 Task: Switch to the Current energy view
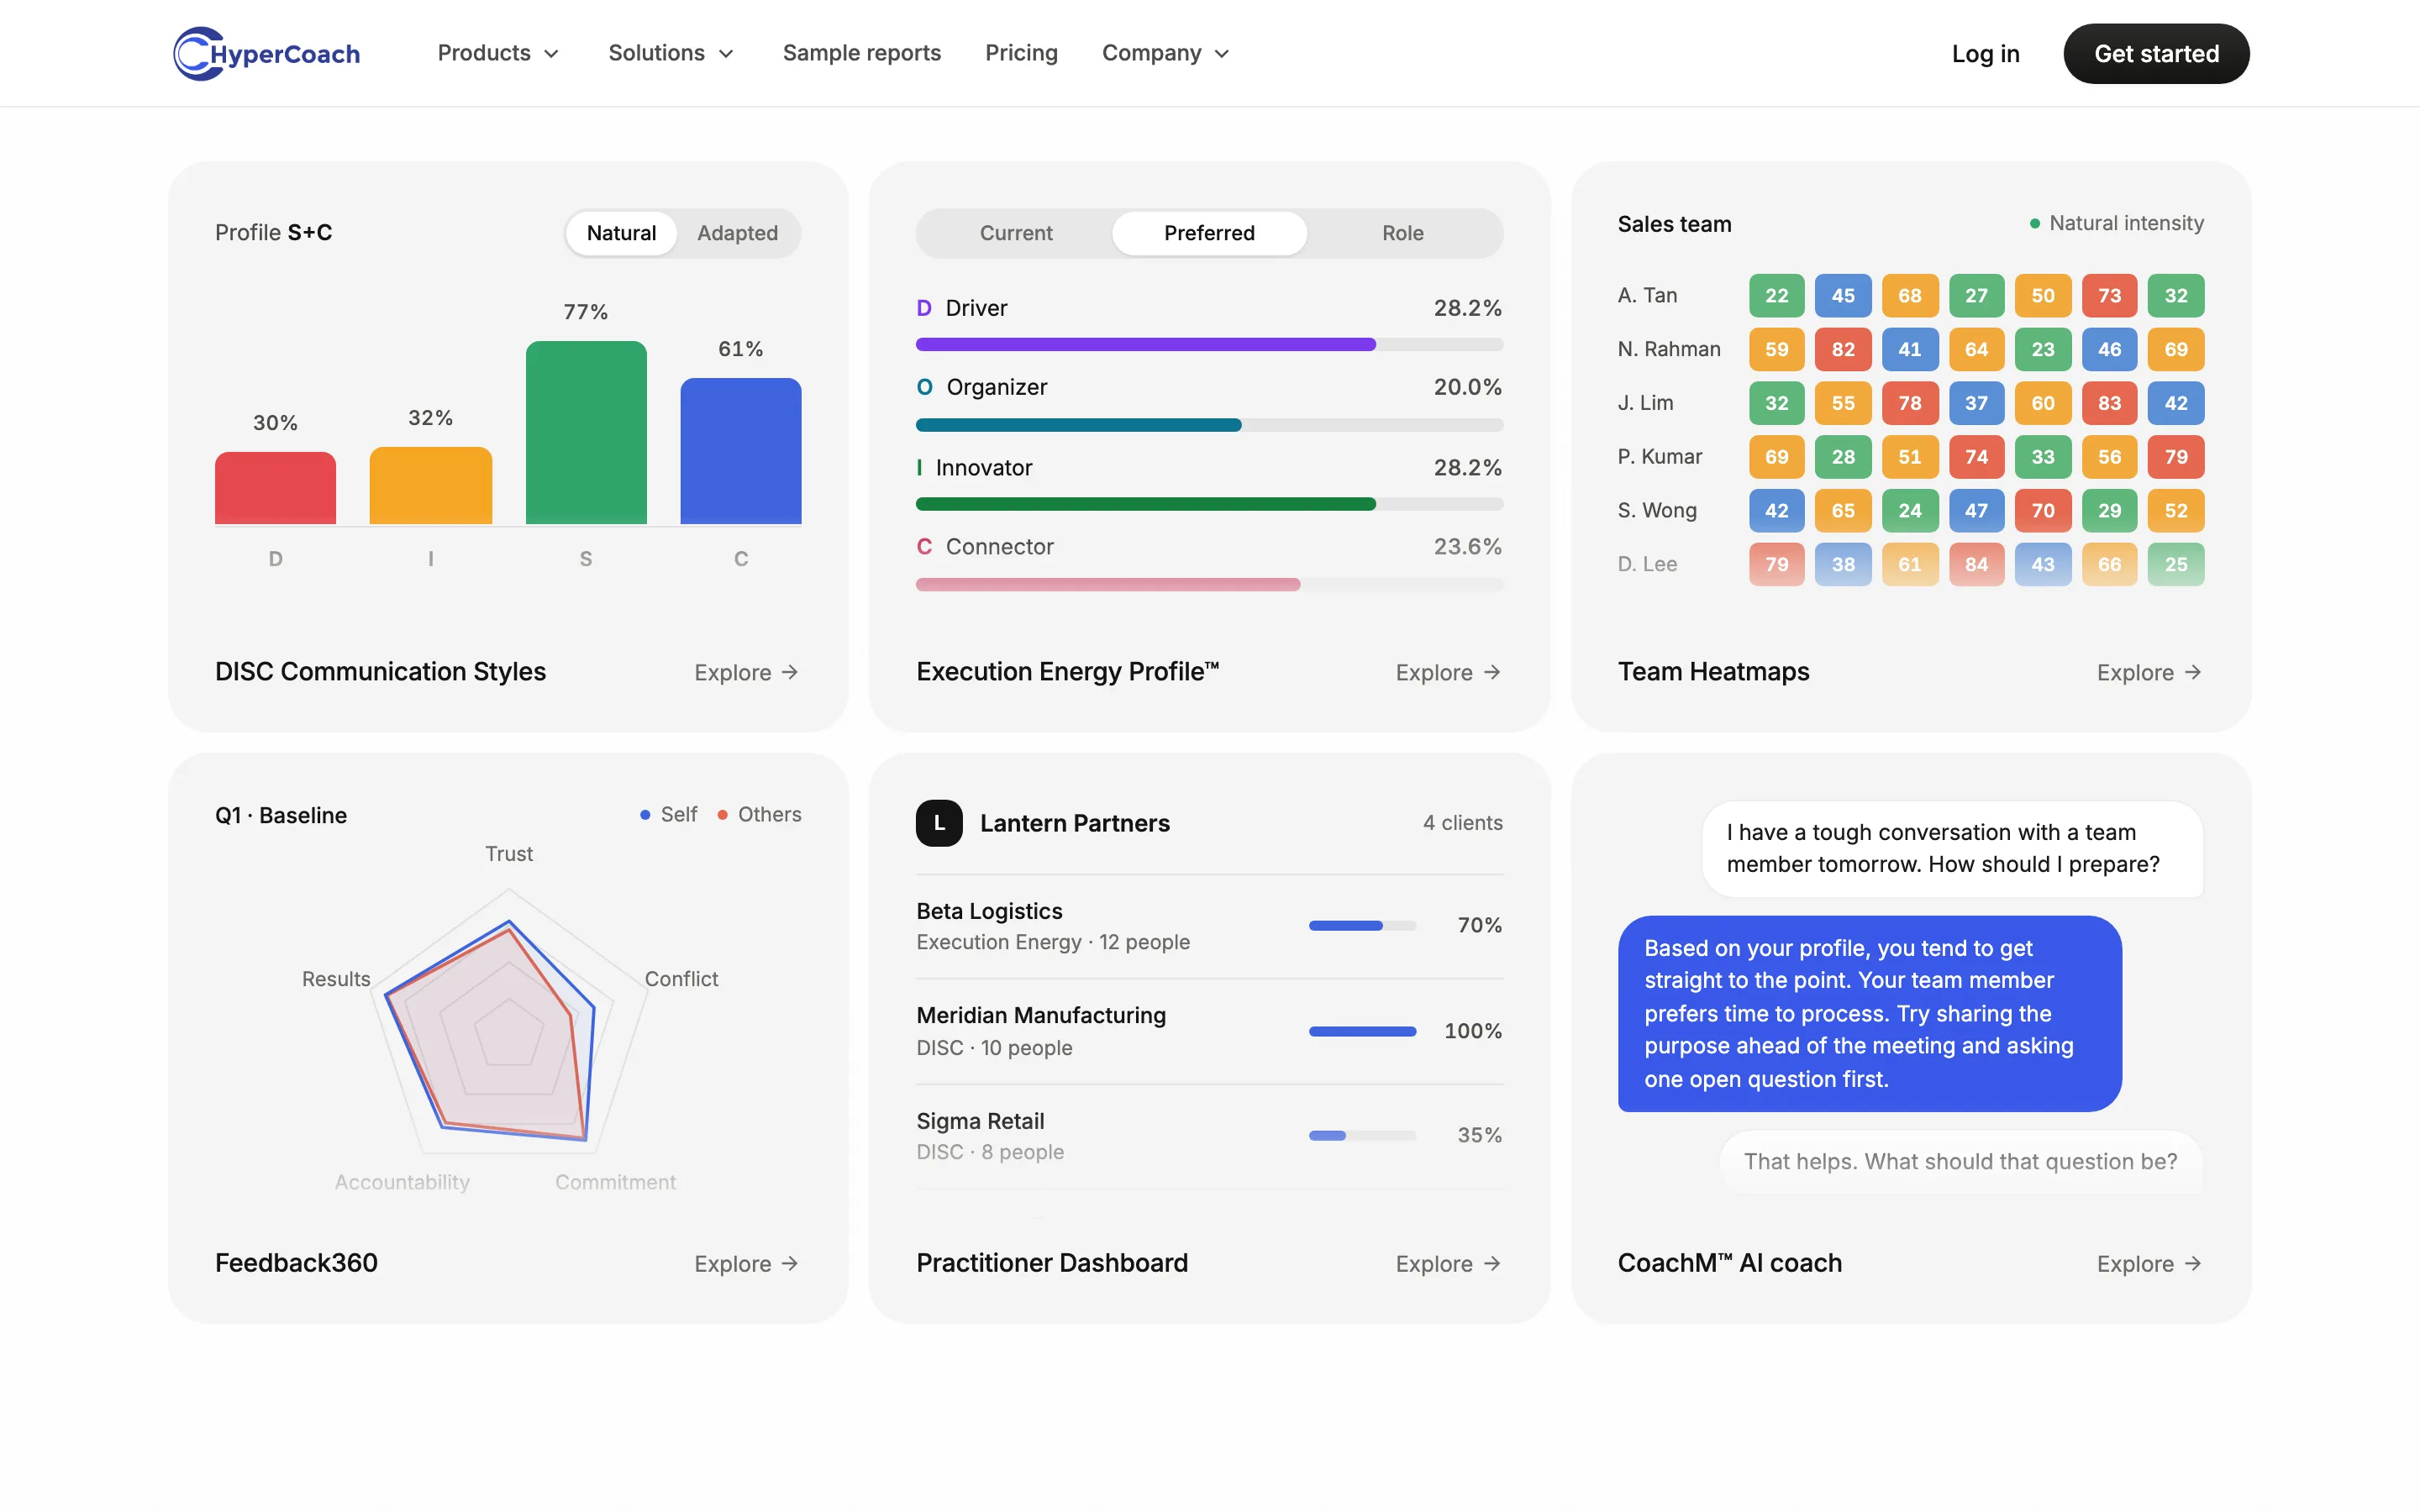(x=1016, y=233)
